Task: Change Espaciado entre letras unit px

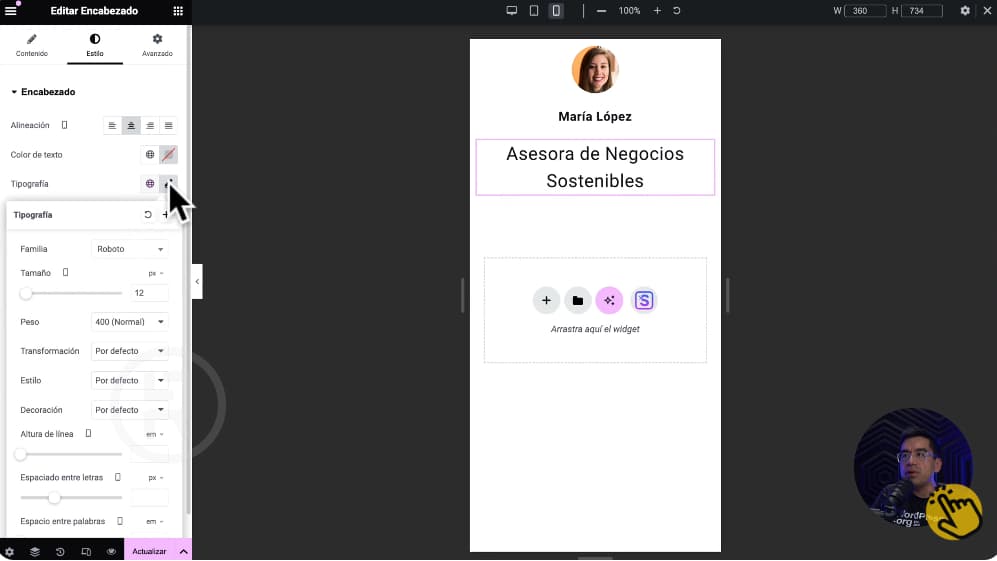Action: point(156,478)
